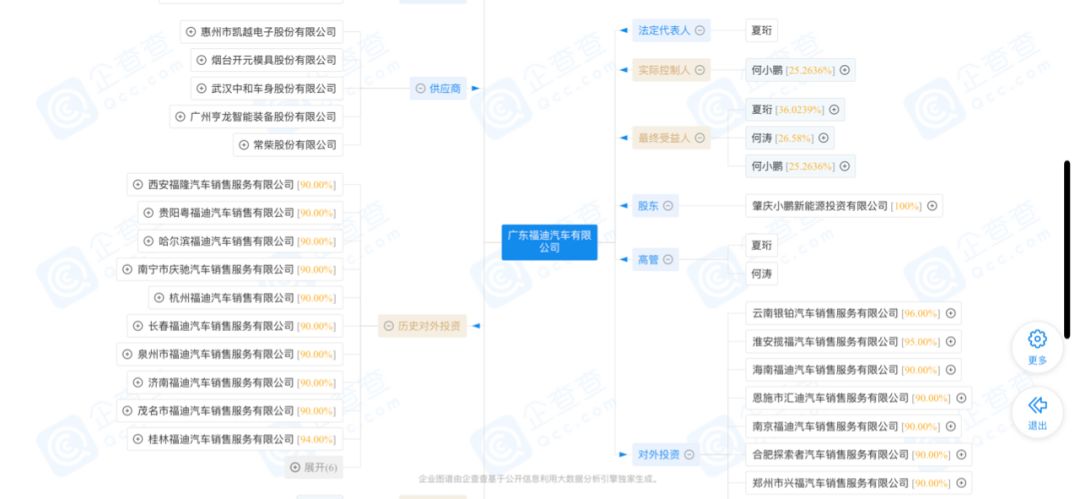Expand 海南福迪汽车销售服务有限公司 node
1080x499 pixels.
pyautogui.click(x=951, y=369)
